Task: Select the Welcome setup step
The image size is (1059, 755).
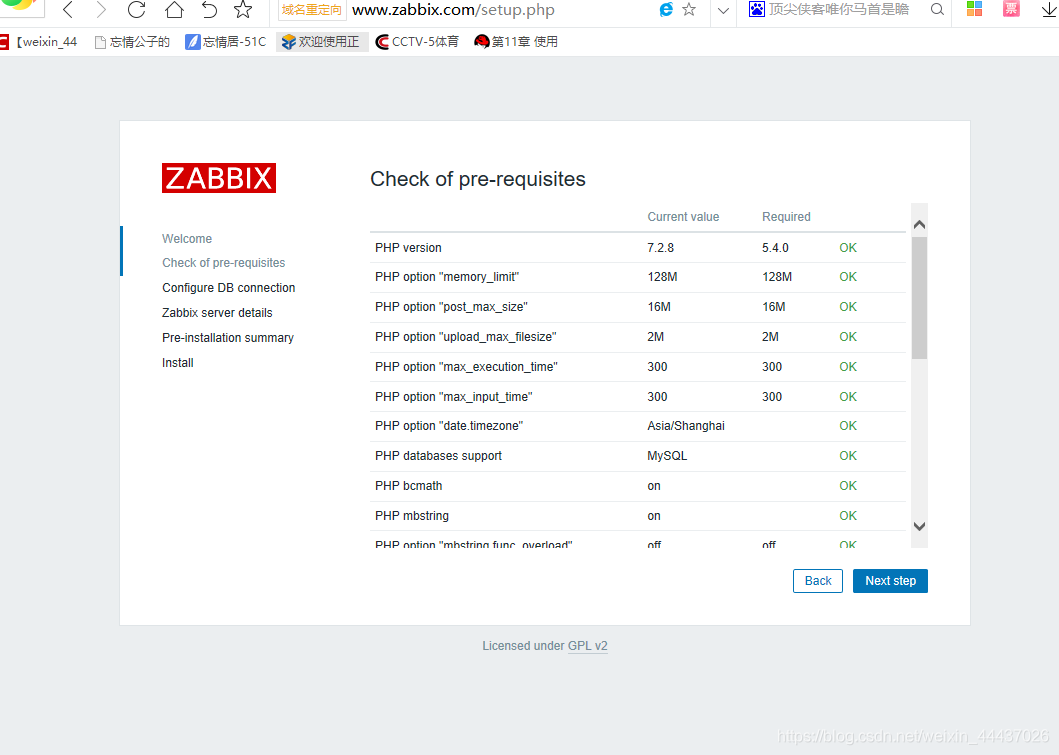Action: pyautogui.click(x=187, y=238)
